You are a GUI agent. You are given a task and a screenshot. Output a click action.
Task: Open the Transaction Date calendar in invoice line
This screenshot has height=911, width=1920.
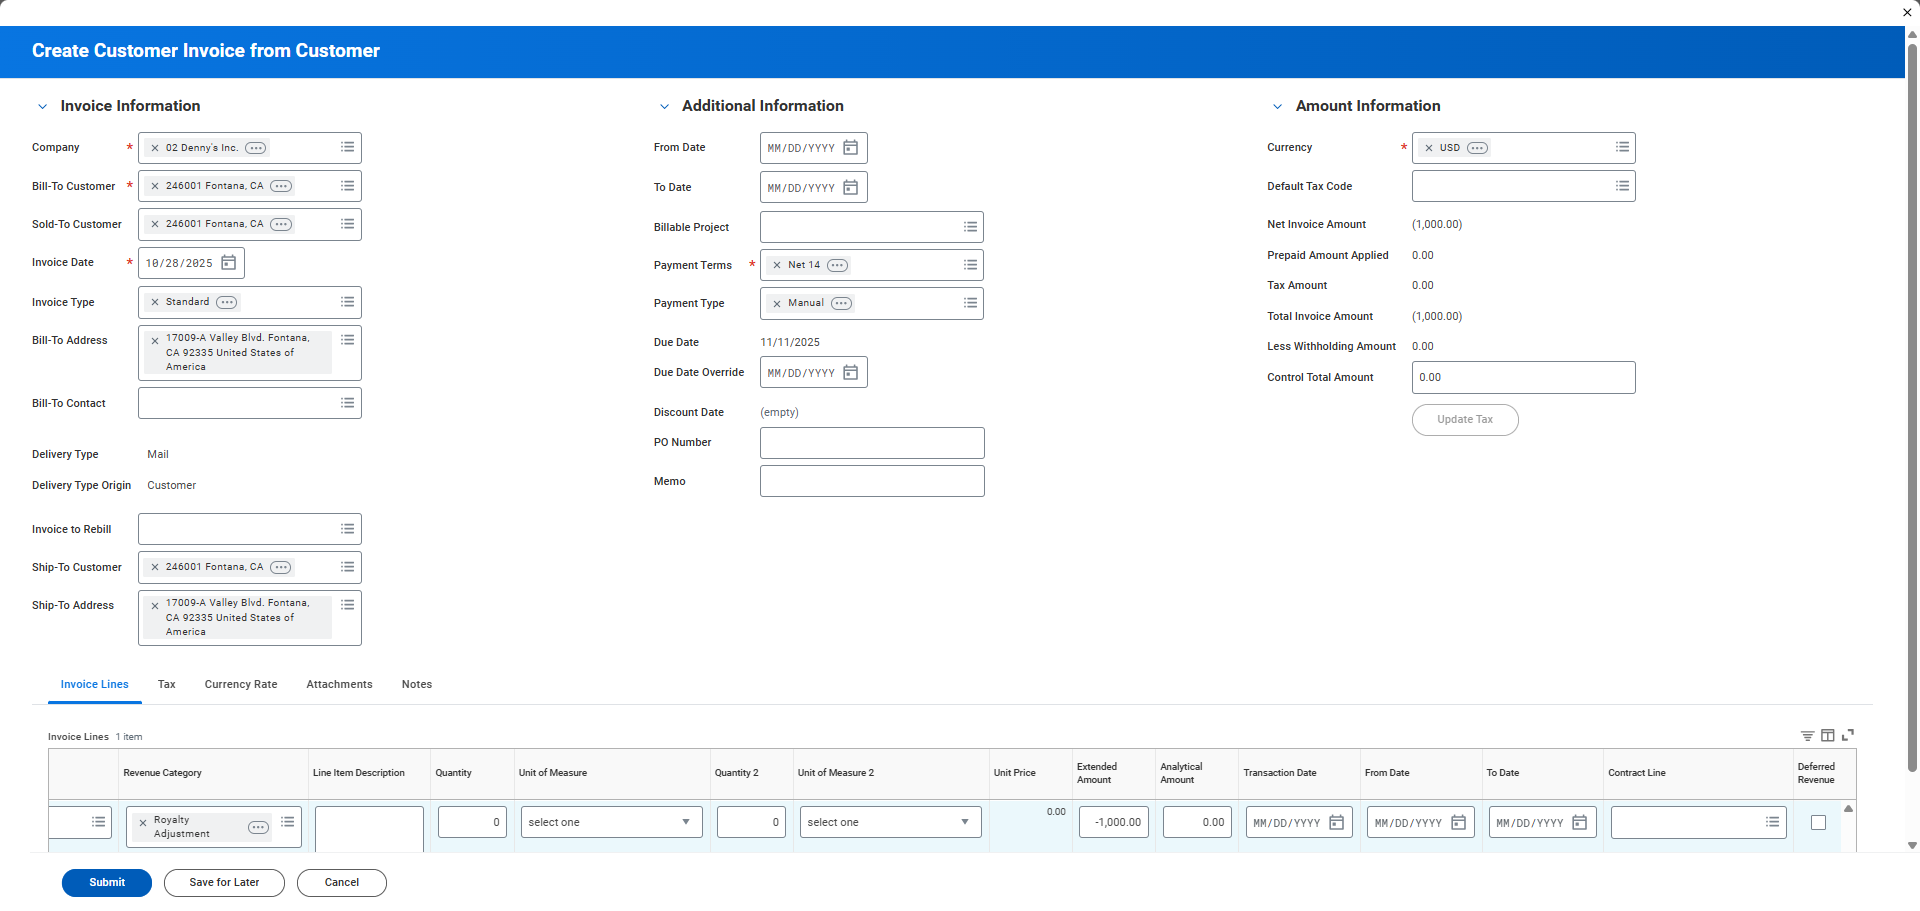1336,823
